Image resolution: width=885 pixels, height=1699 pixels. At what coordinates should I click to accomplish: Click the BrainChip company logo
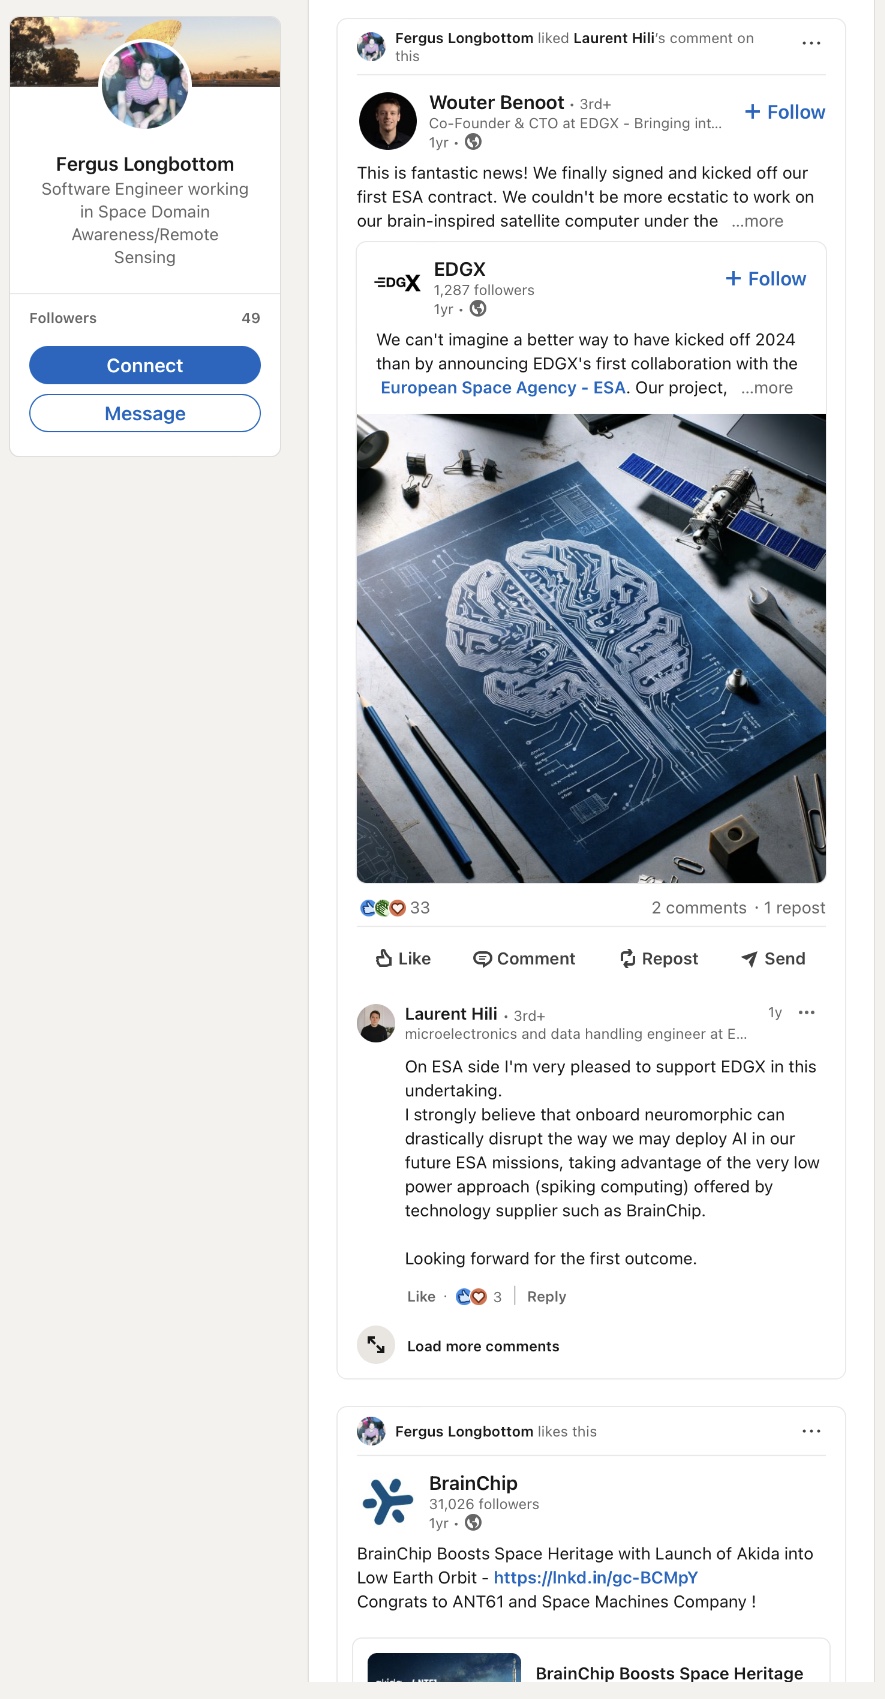387,1501
